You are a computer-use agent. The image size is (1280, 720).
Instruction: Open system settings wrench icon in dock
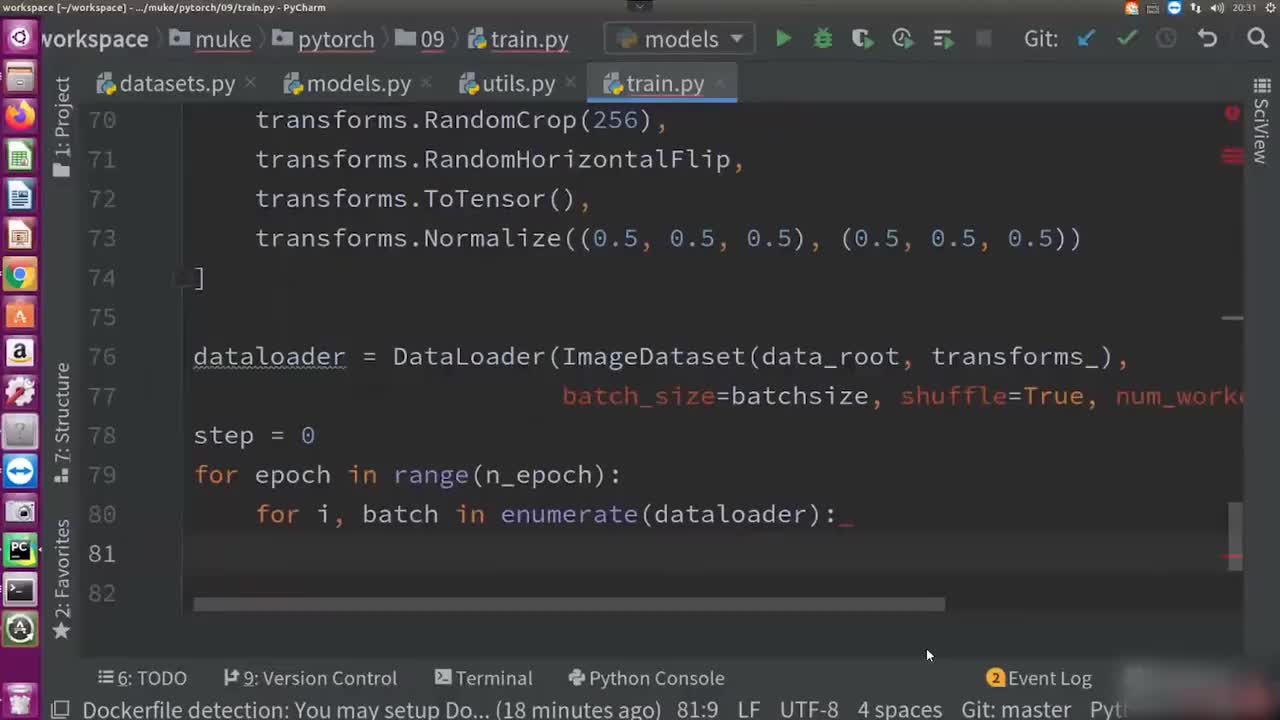(x=20, y=392)
